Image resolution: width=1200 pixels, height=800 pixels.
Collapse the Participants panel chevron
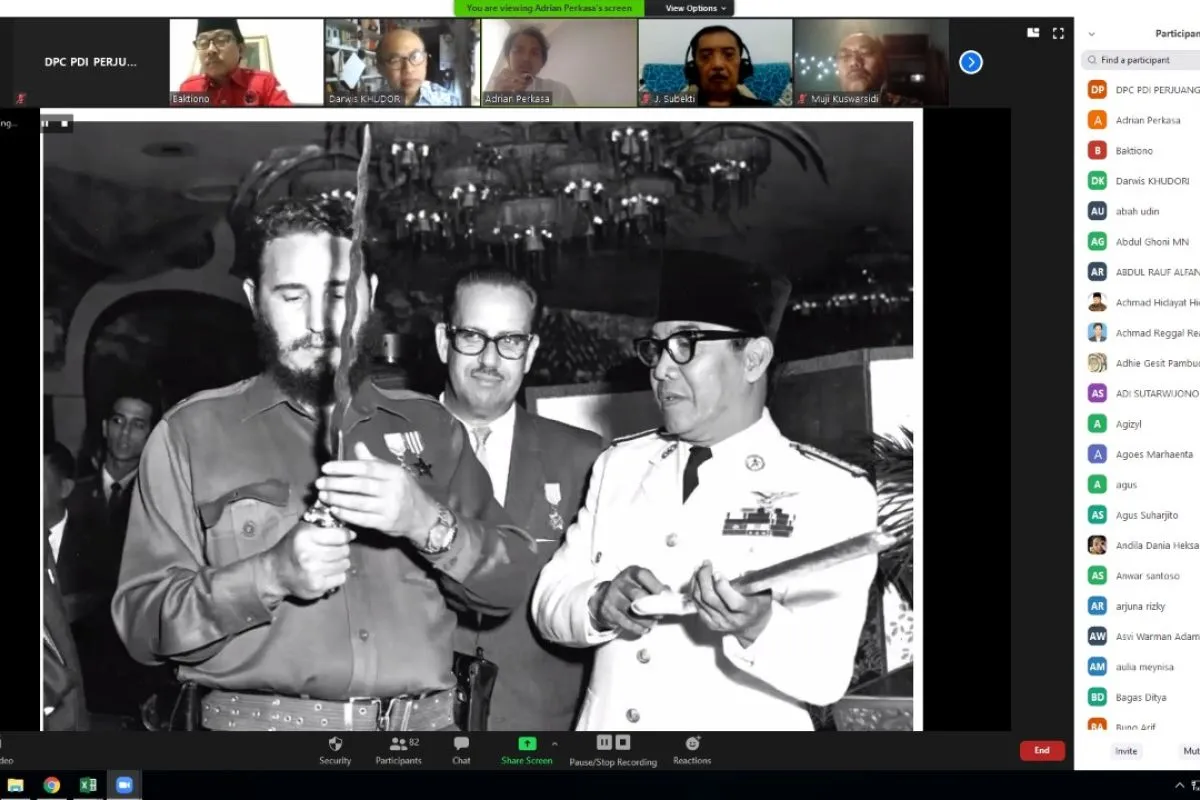pos(1091,33)
